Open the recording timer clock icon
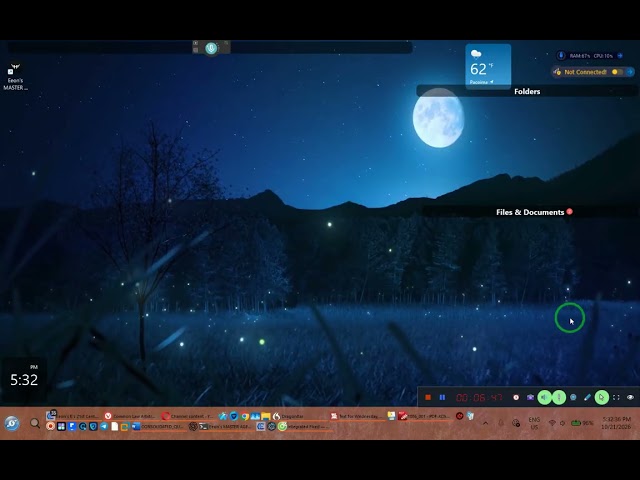 [516, 397]
